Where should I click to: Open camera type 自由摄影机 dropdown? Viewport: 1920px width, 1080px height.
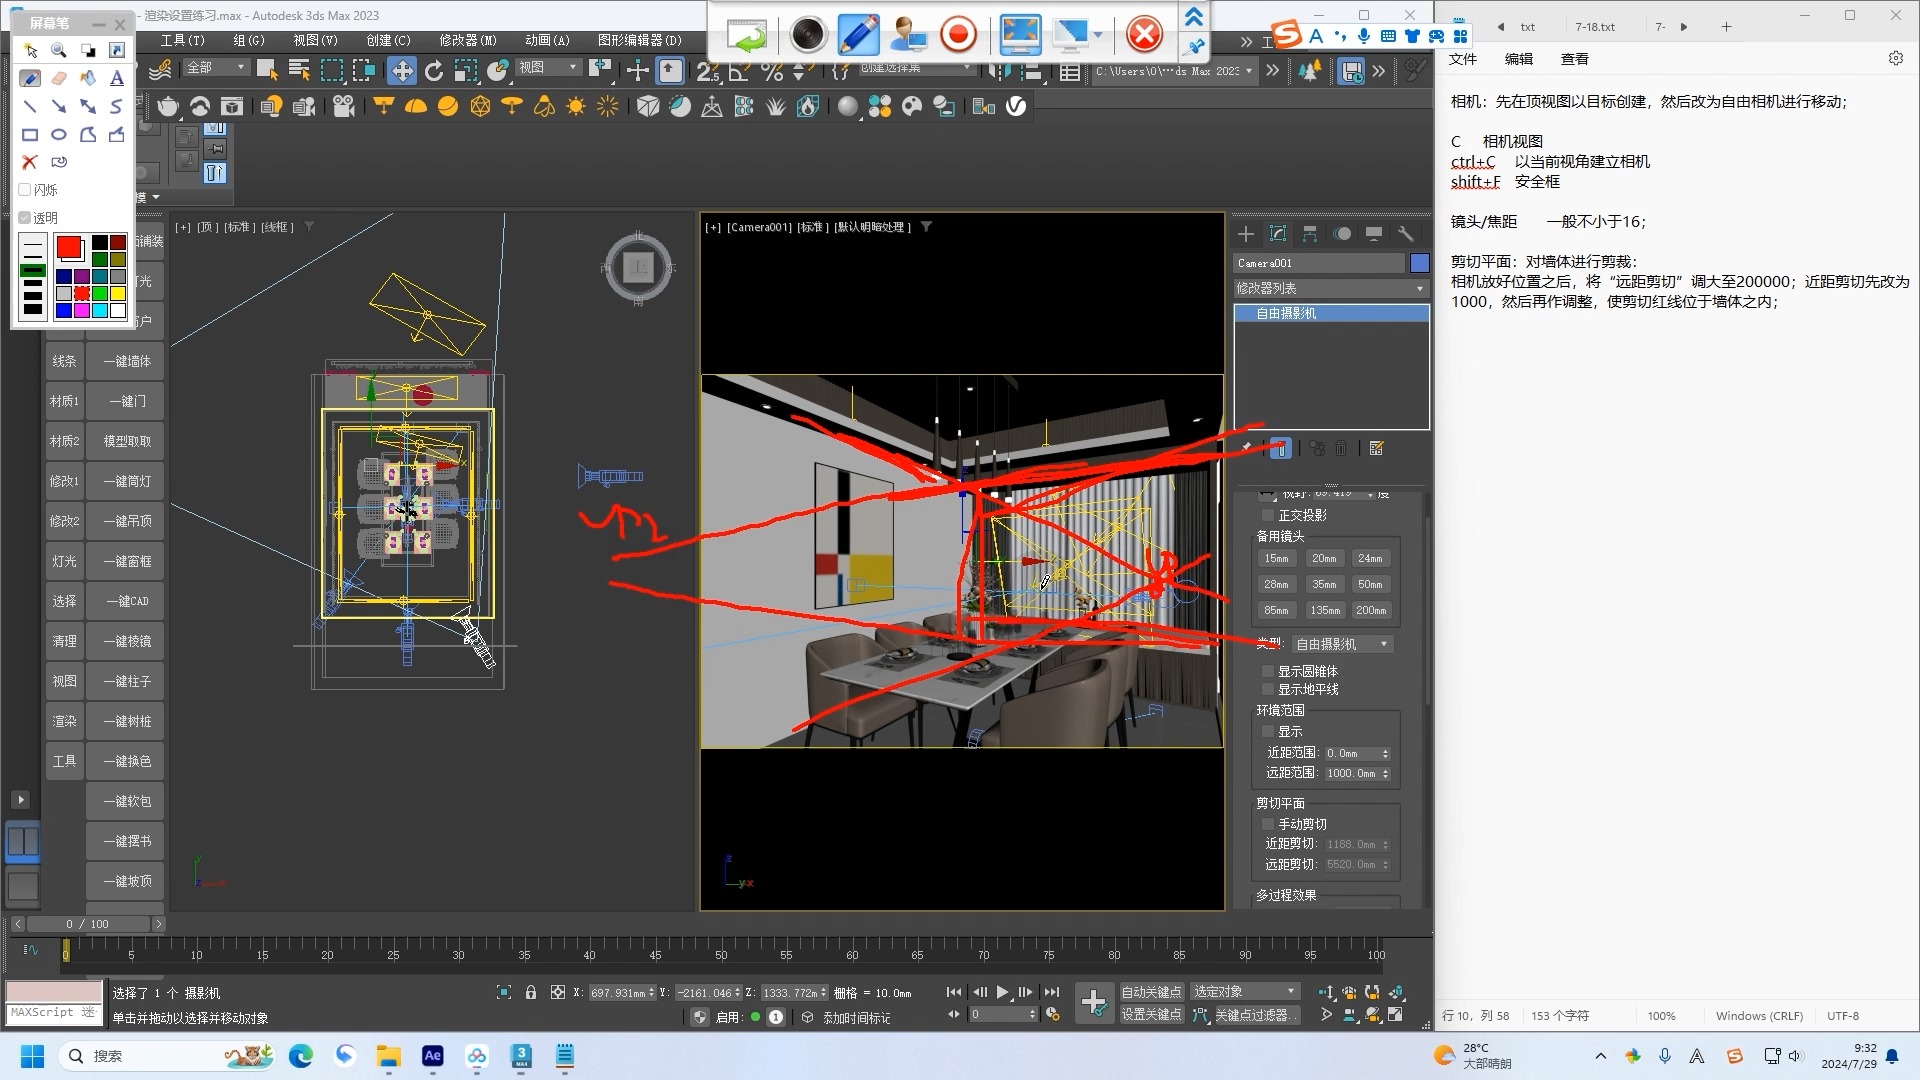pos(1341,644)
